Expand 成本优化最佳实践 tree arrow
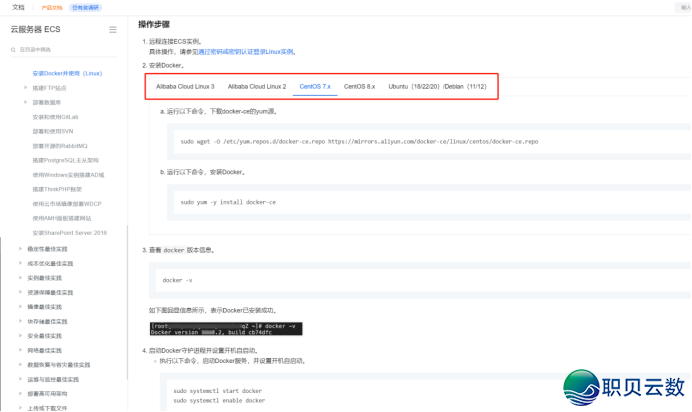The image size is (692, 412). click(x=20, y=263)
